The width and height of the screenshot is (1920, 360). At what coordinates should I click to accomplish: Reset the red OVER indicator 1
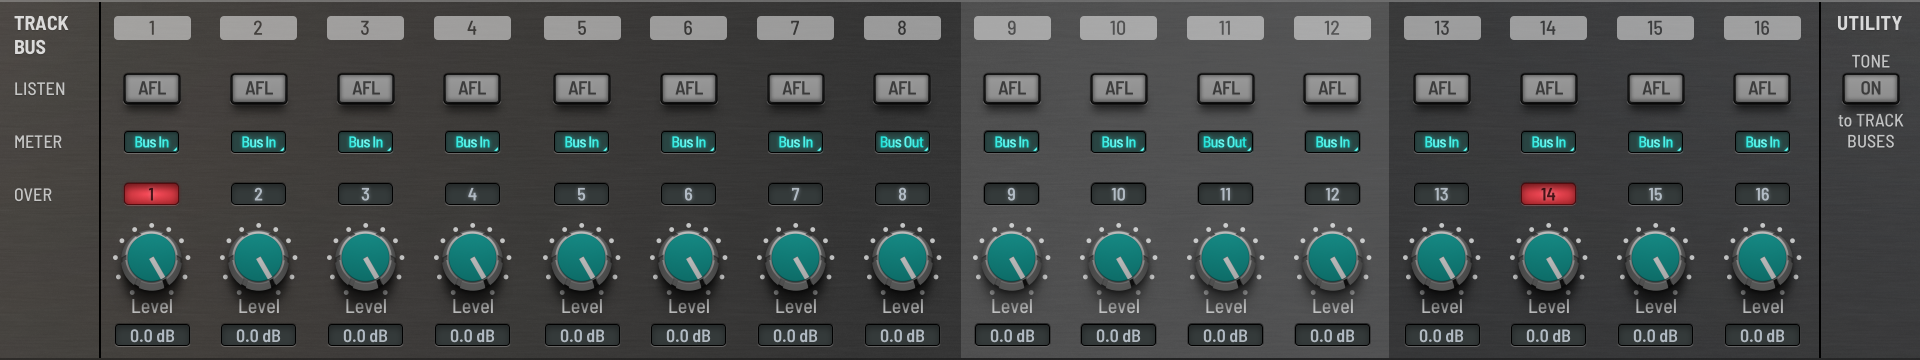[x=152, y=194]
